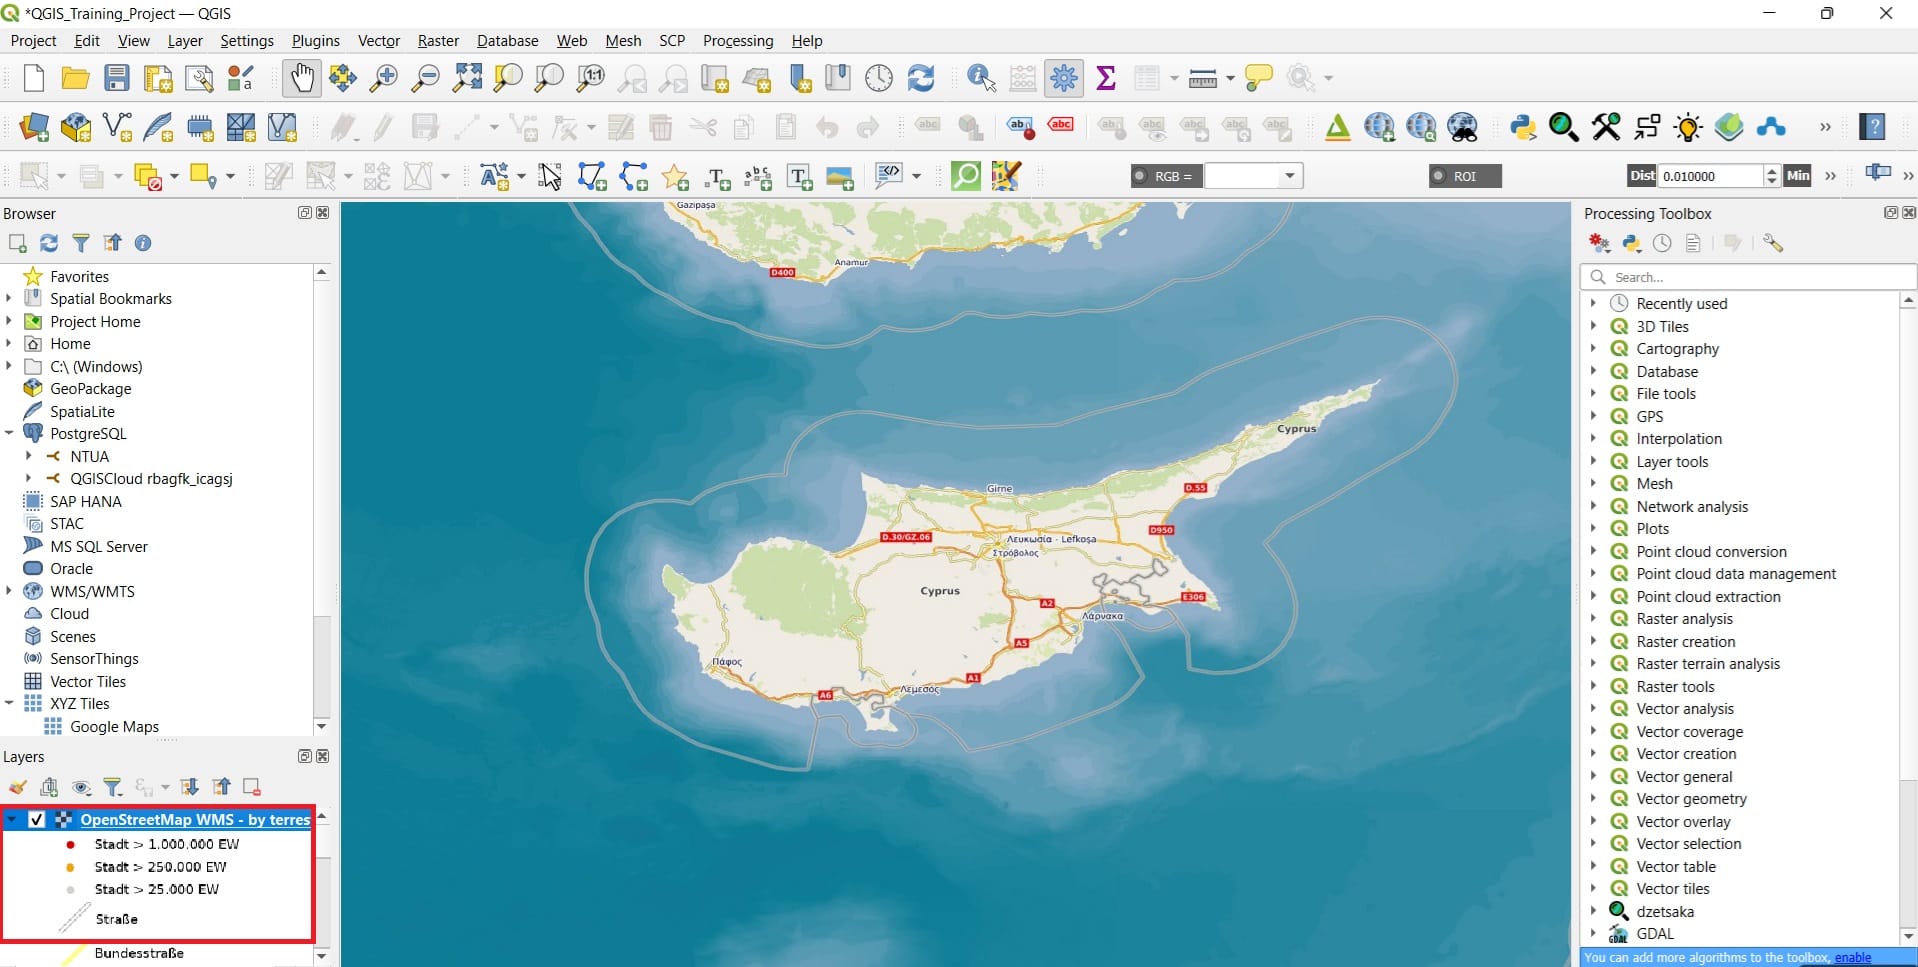Screen dimensions: 1918x967
Task: Click the Add Picture annotation icon
Action: 840,177
